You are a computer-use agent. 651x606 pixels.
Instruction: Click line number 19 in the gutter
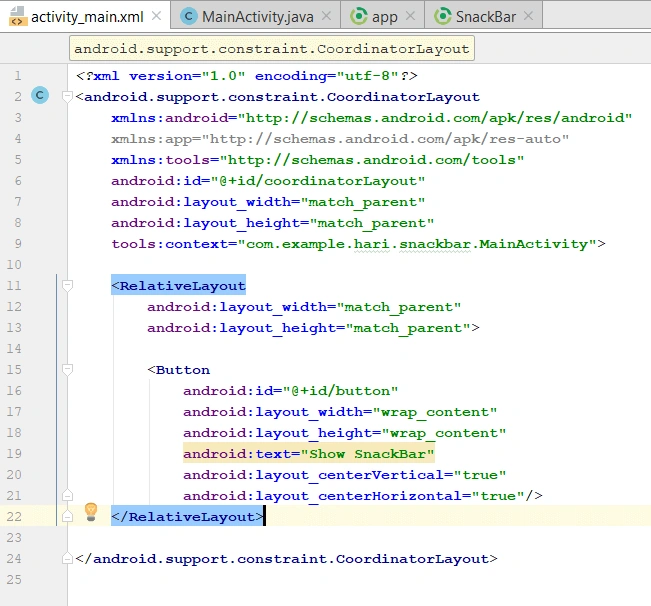click(x=14, y=453)
